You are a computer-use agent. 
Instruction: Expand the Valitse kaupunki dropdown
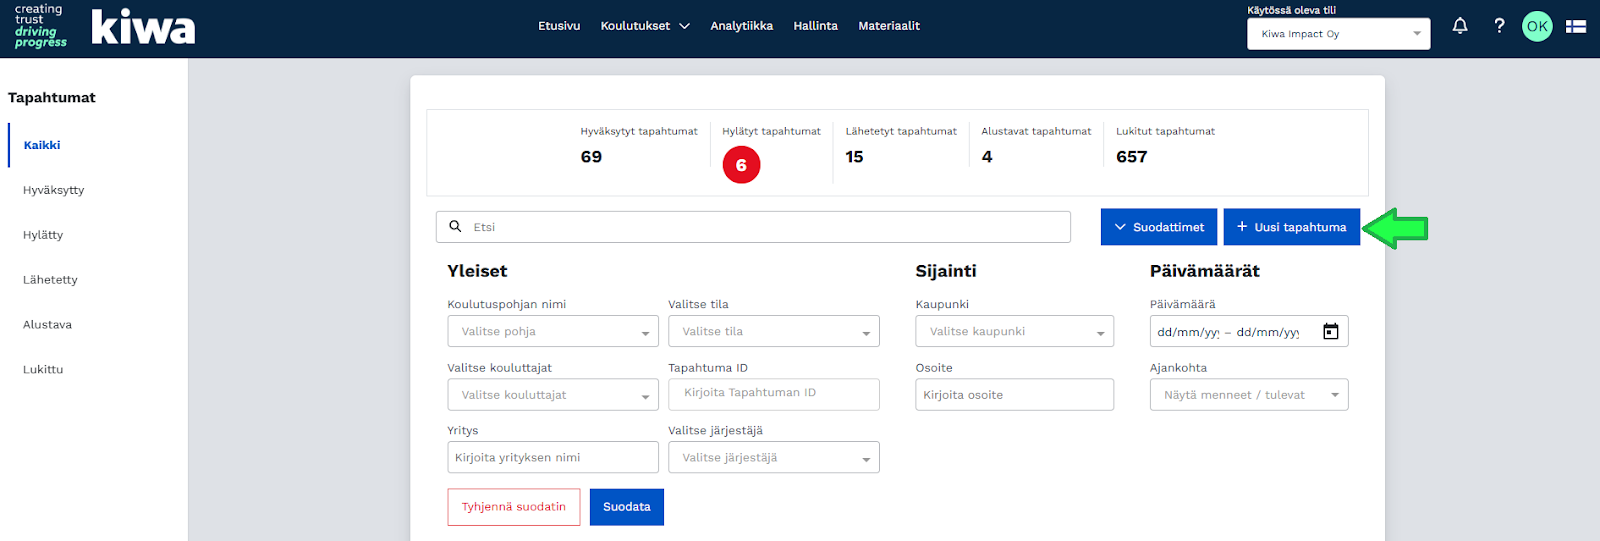(x=1014, y=332)
